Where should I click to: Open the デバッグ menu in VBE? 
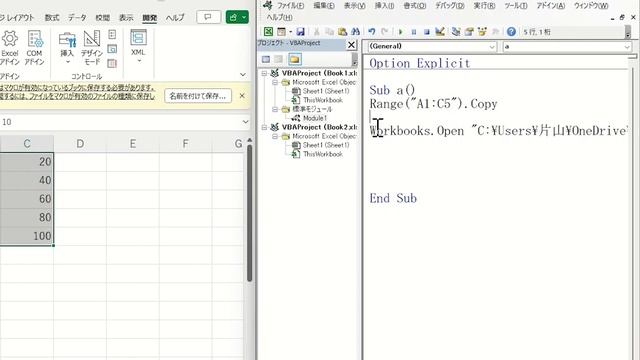point(450,6)
